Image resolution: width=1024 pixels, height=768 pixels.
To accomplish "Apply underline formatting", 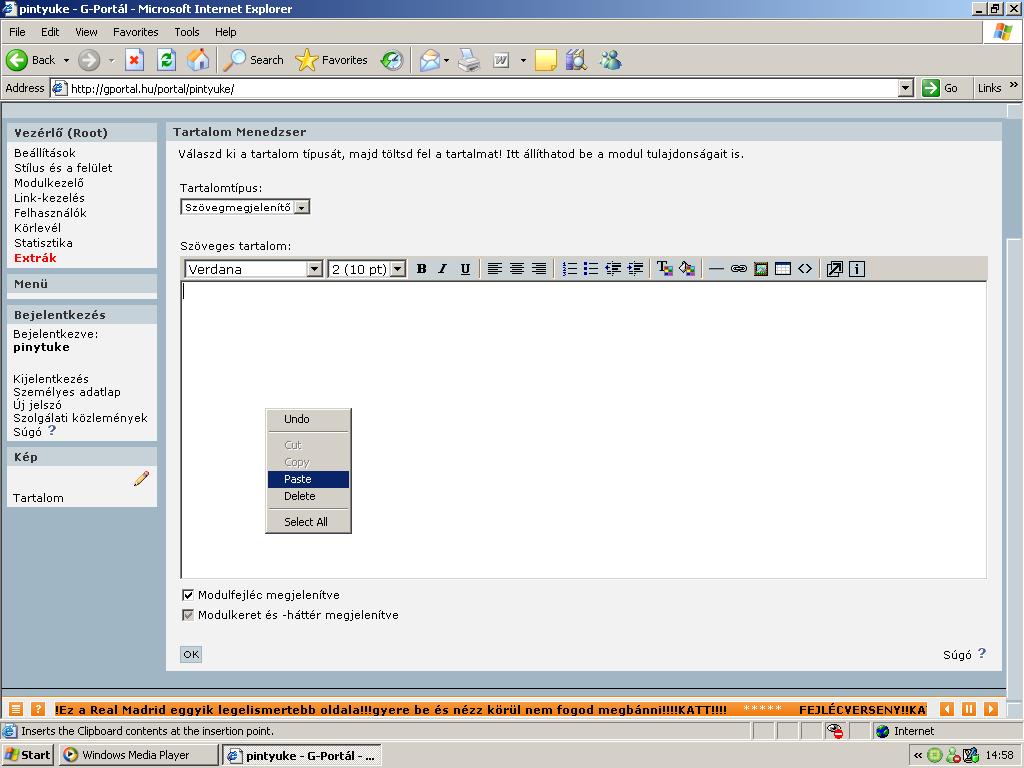I will pos(465,269).
